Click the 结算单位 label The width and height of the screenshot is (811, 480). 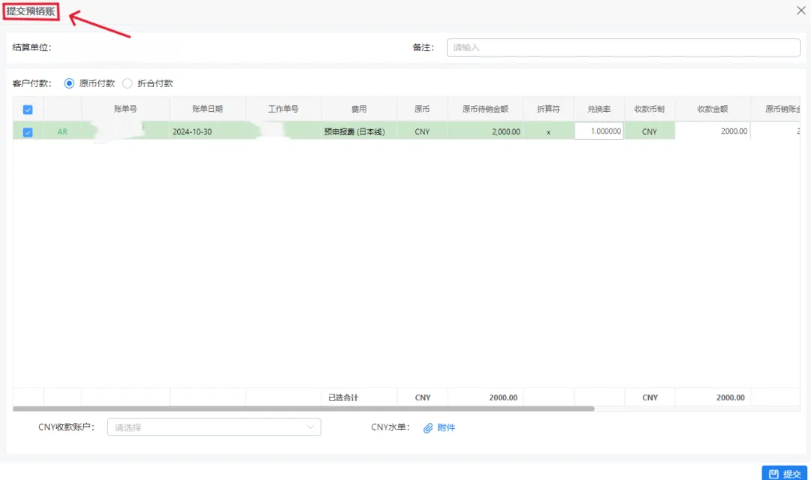pyautogui.click(x=32, y=48)
